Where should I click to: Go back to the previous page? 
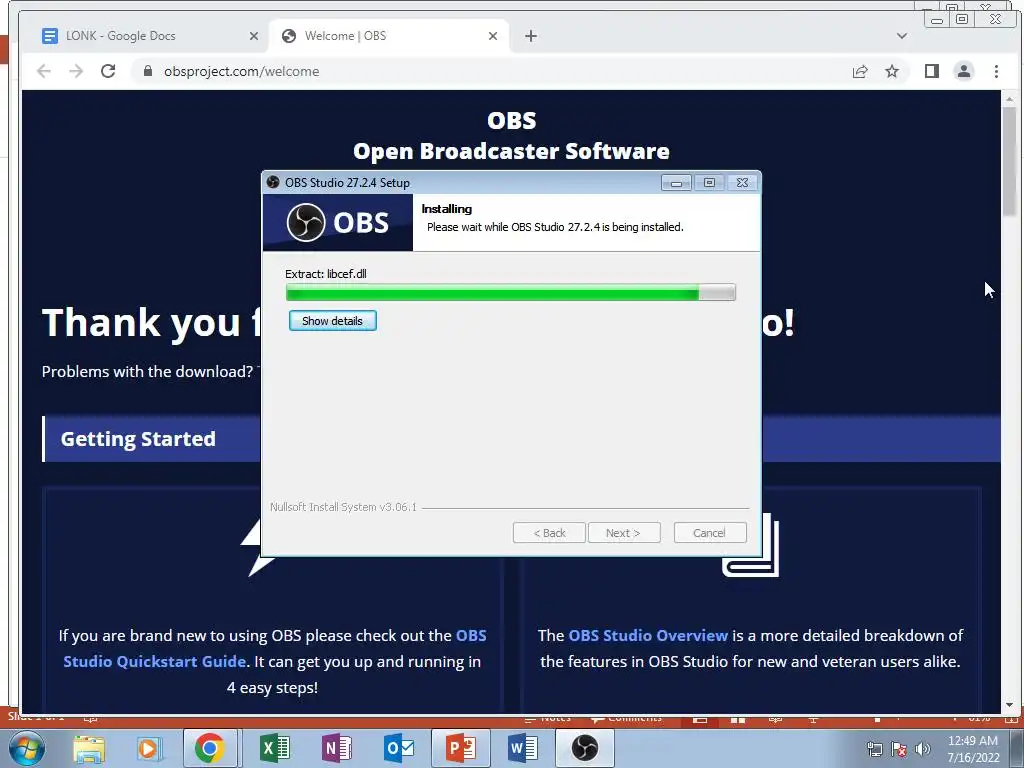pyautogui.click(x=44, y=71)
